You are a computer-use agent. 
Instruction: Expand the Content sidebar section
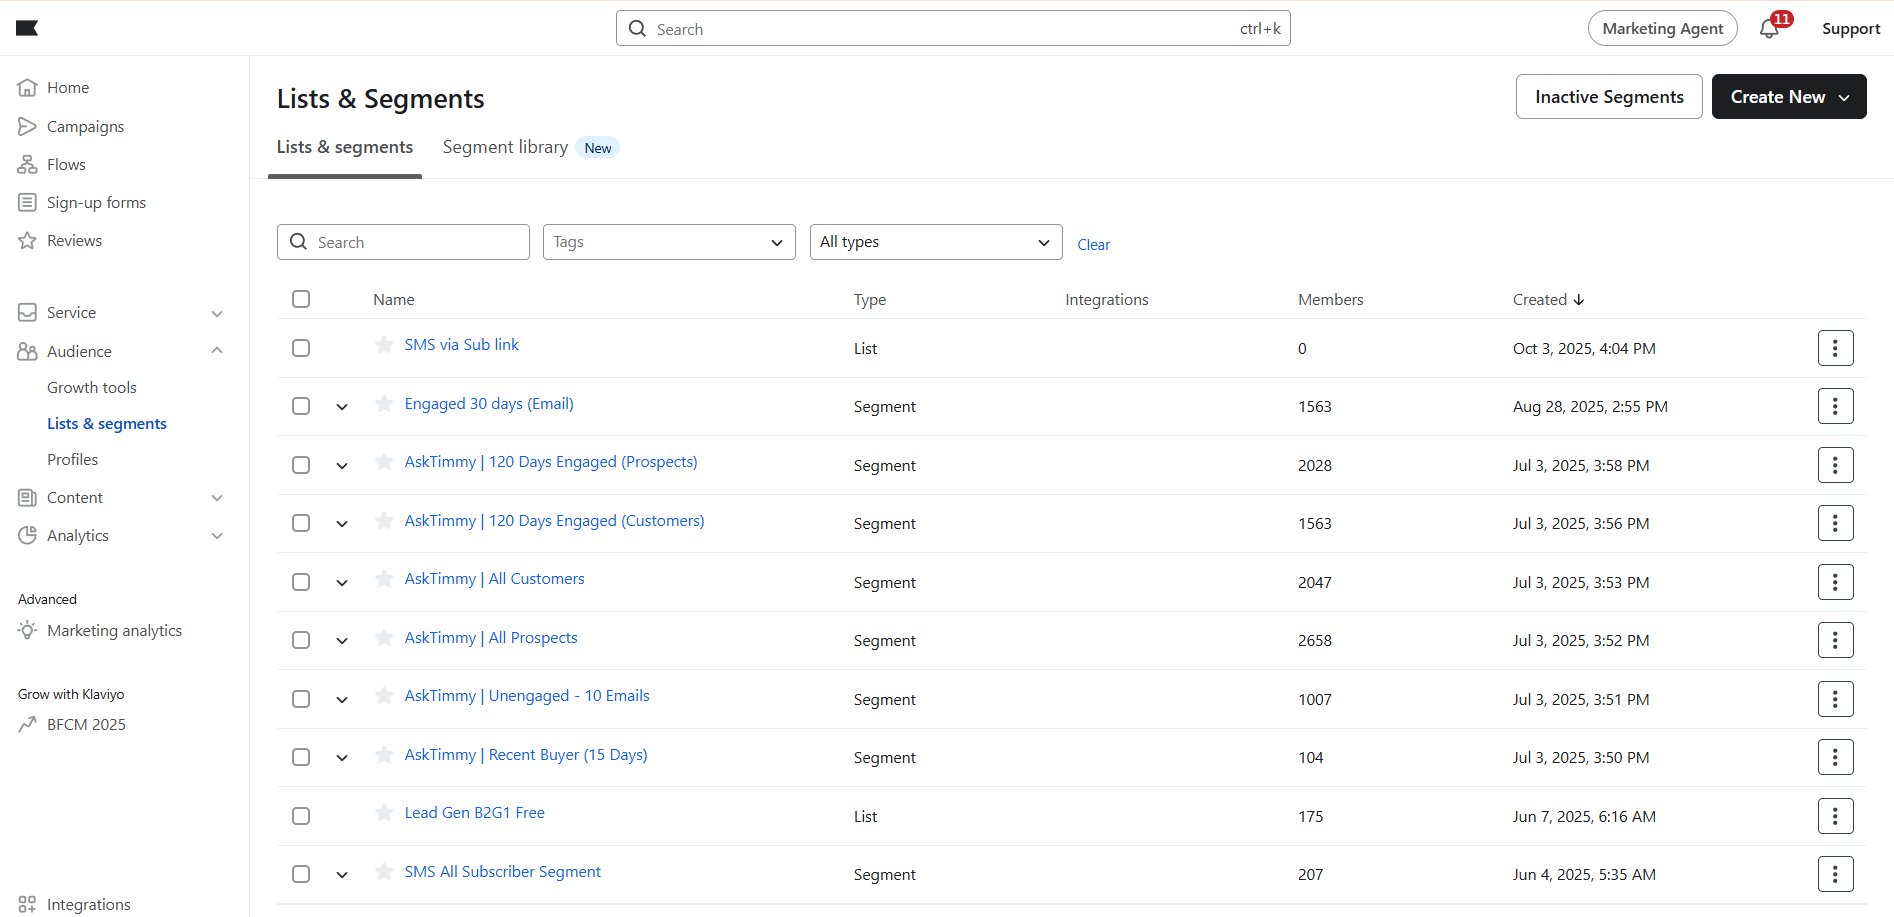pyautogui.click(x=217, y=498)
